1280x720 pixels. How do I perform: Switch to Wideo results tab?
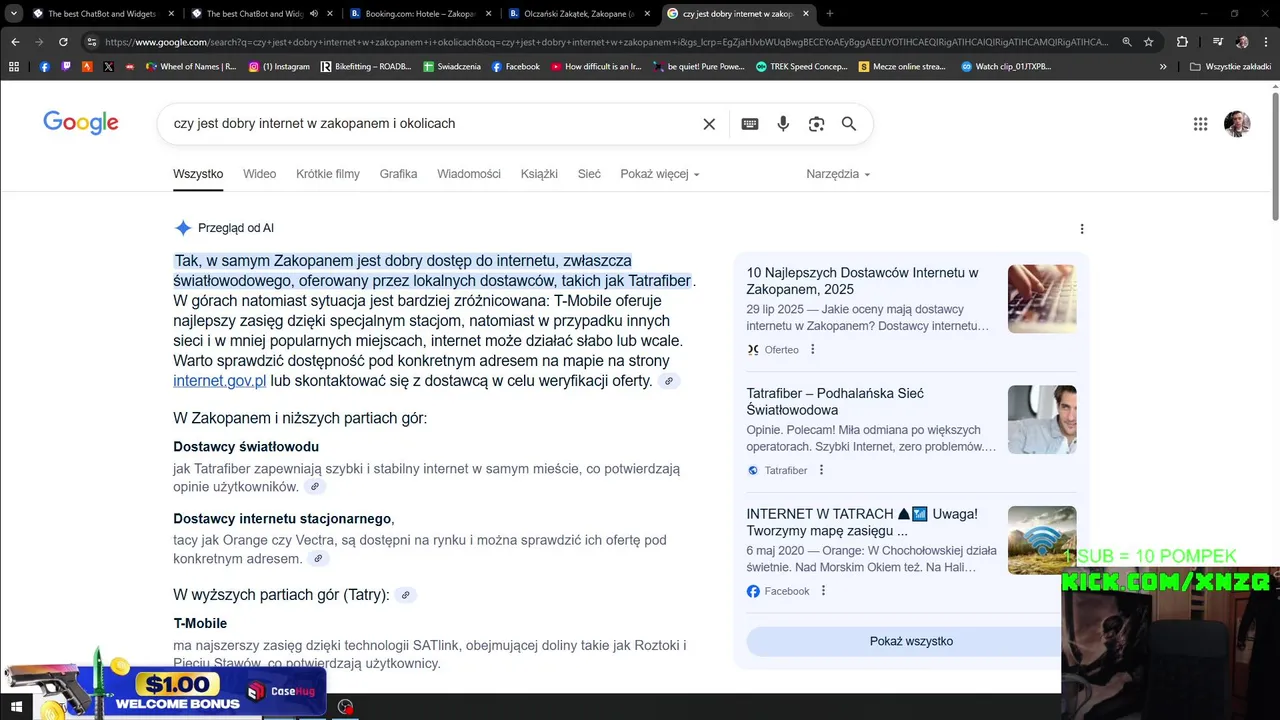(x=259, y=174)
